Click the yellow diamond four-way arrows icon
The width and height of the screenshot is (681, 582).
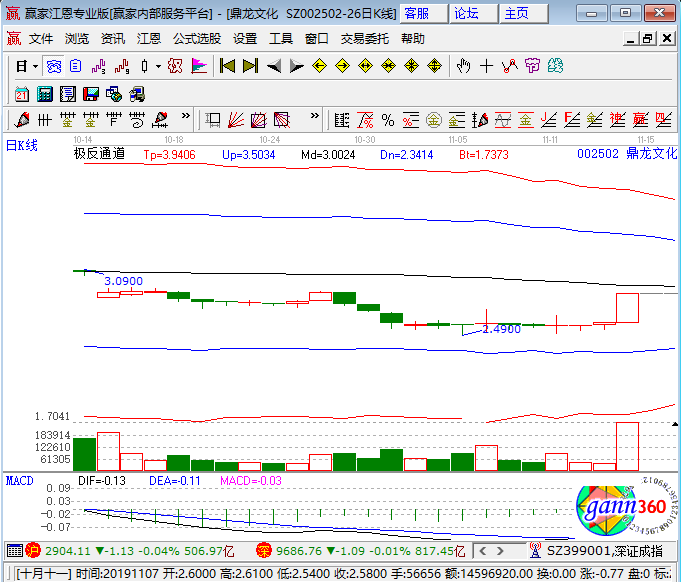pyautogui.click(x=435, y=66)
